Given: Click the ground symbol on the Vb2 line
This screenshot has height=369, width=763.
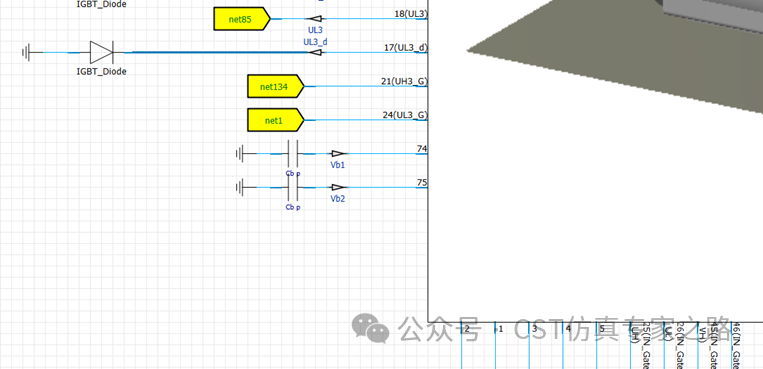Looking at the screenshot, I should [240, 187].
